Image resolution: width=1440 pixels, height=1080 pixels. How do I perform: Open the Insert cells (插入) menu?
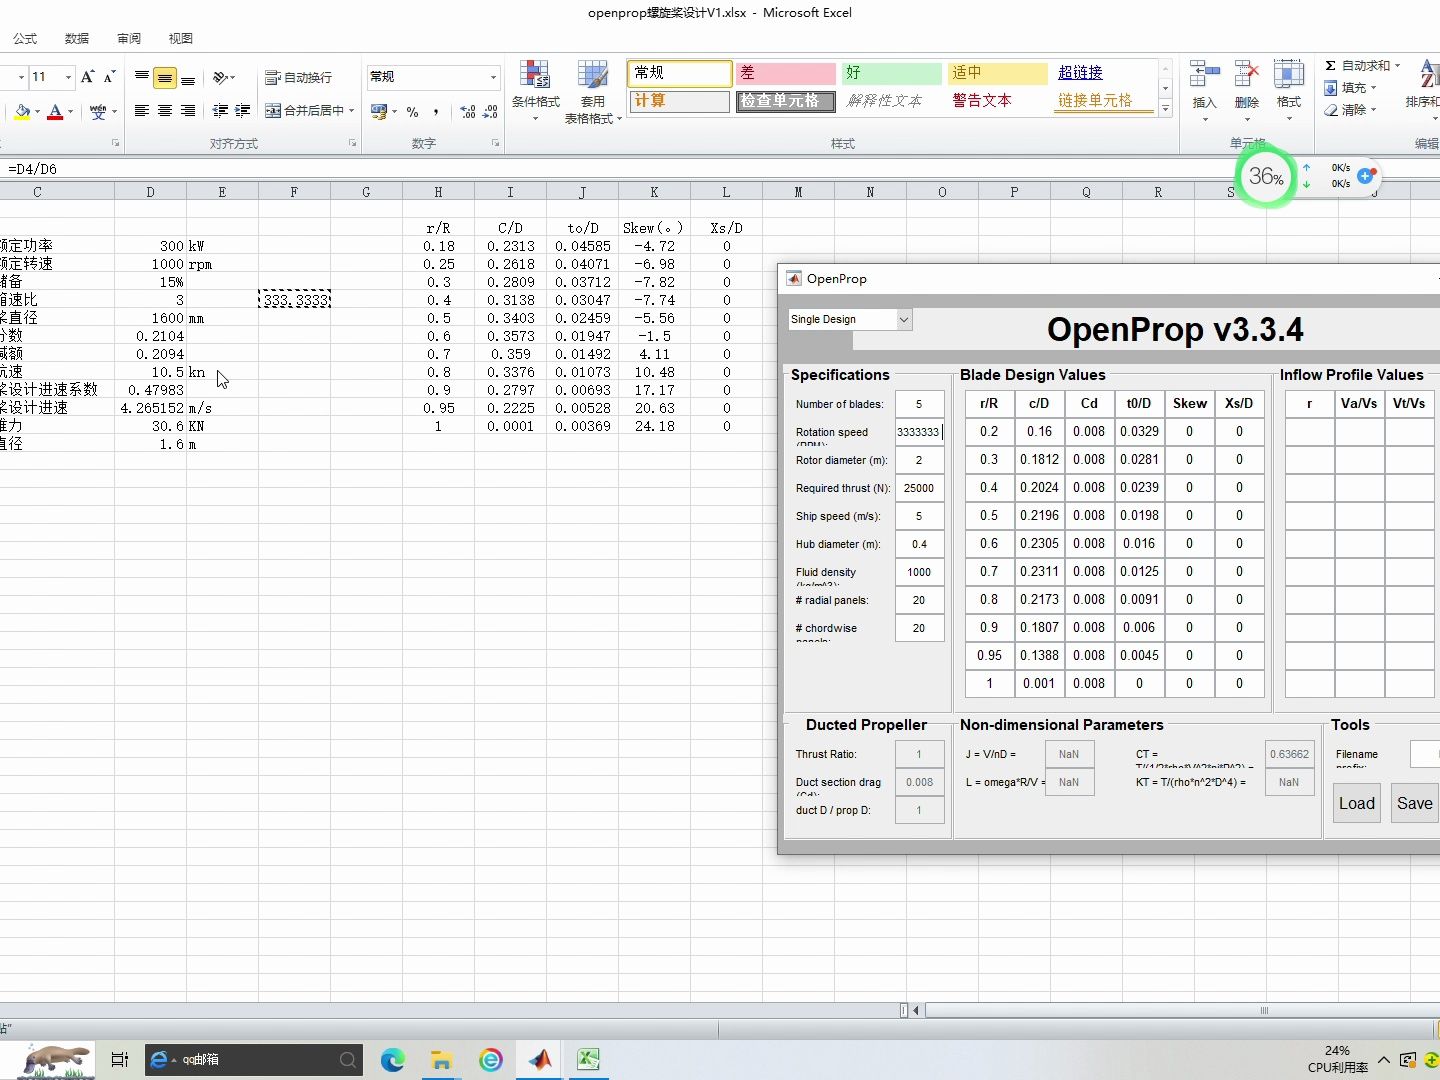click(1204, 91)
